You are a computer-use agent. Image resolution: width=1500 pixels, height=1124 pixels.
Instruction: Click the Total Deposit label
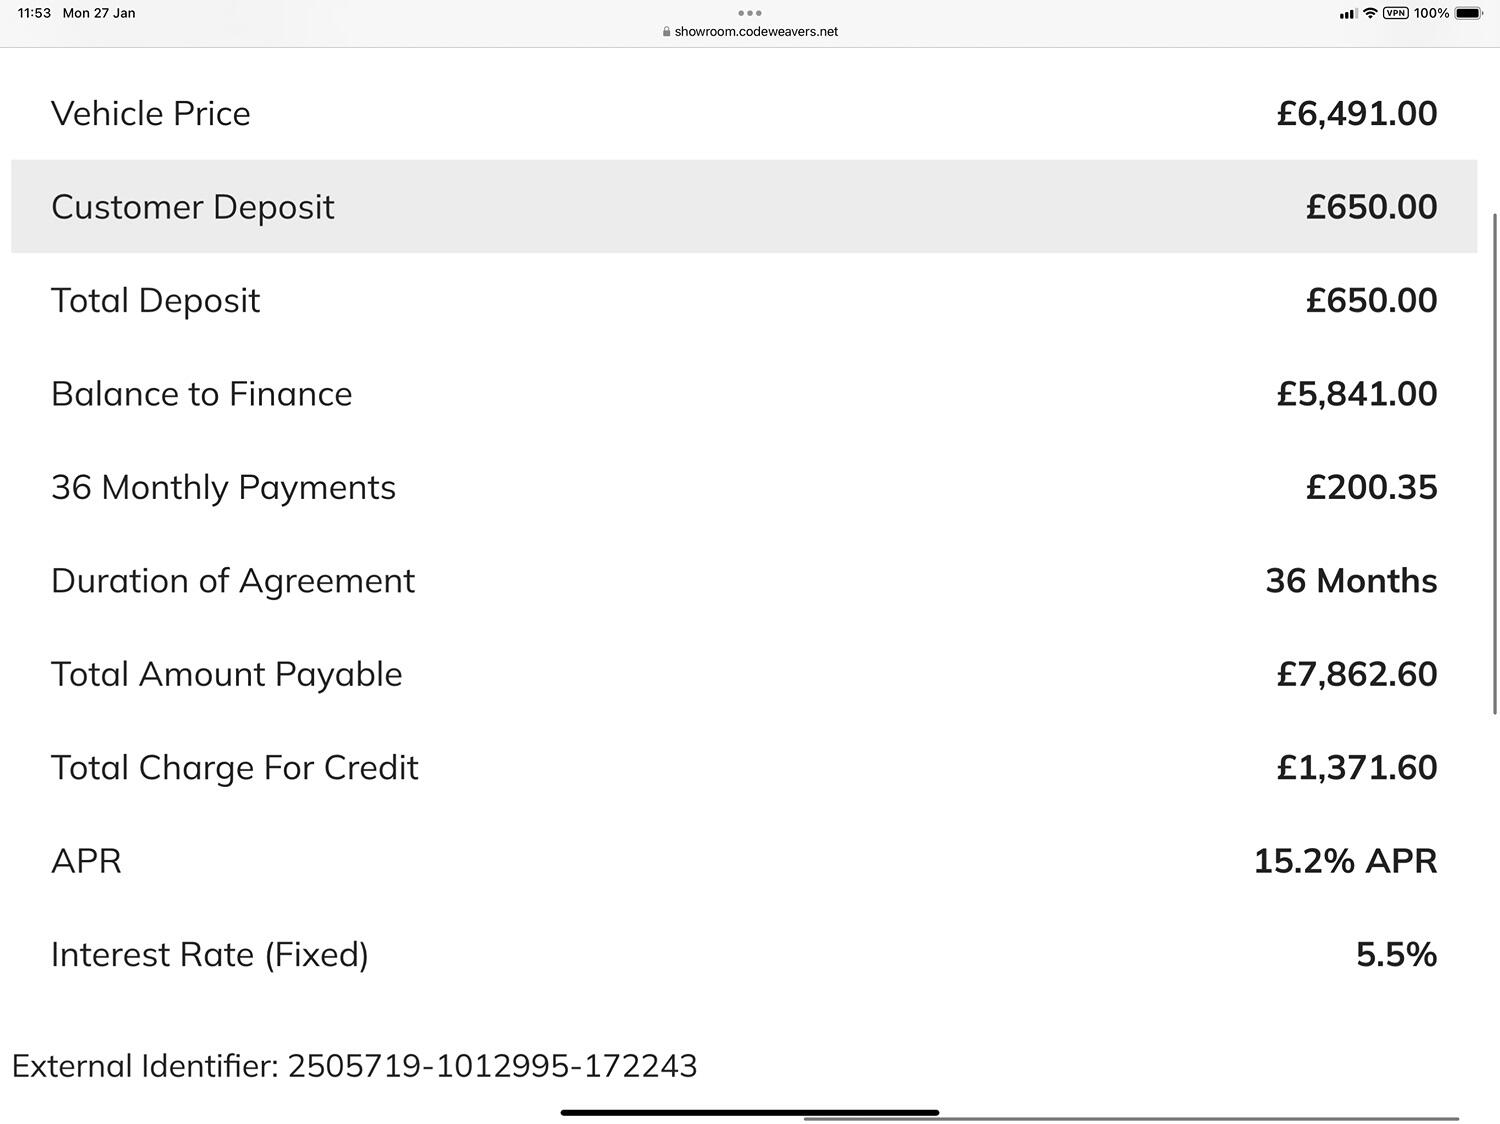tap(155, 300)
